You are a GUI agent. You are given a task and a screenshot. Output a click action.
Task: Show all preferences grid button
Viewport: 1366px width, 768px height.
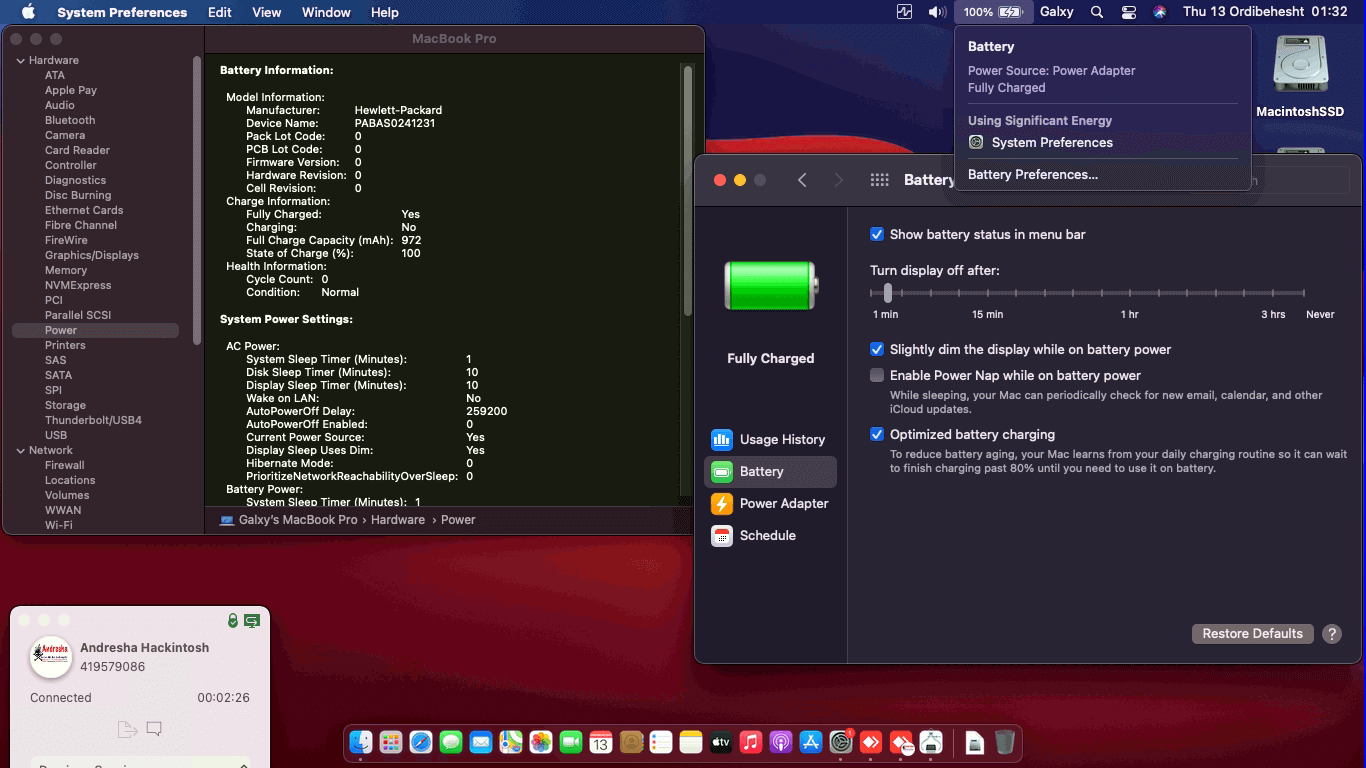[880, 180]
